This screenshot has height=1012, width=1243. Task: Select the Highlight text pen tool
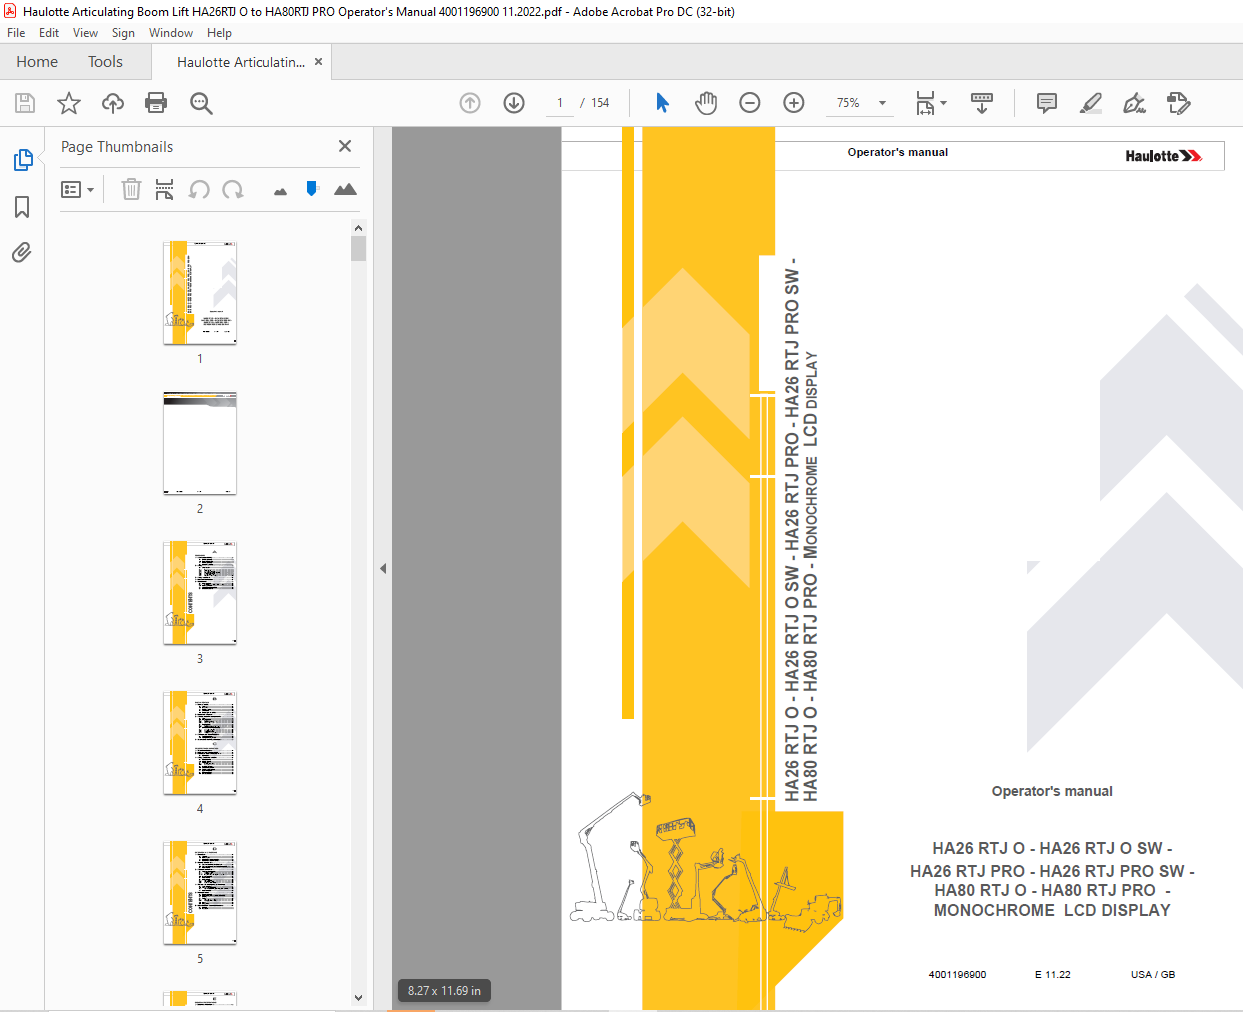pos(1091,103)
